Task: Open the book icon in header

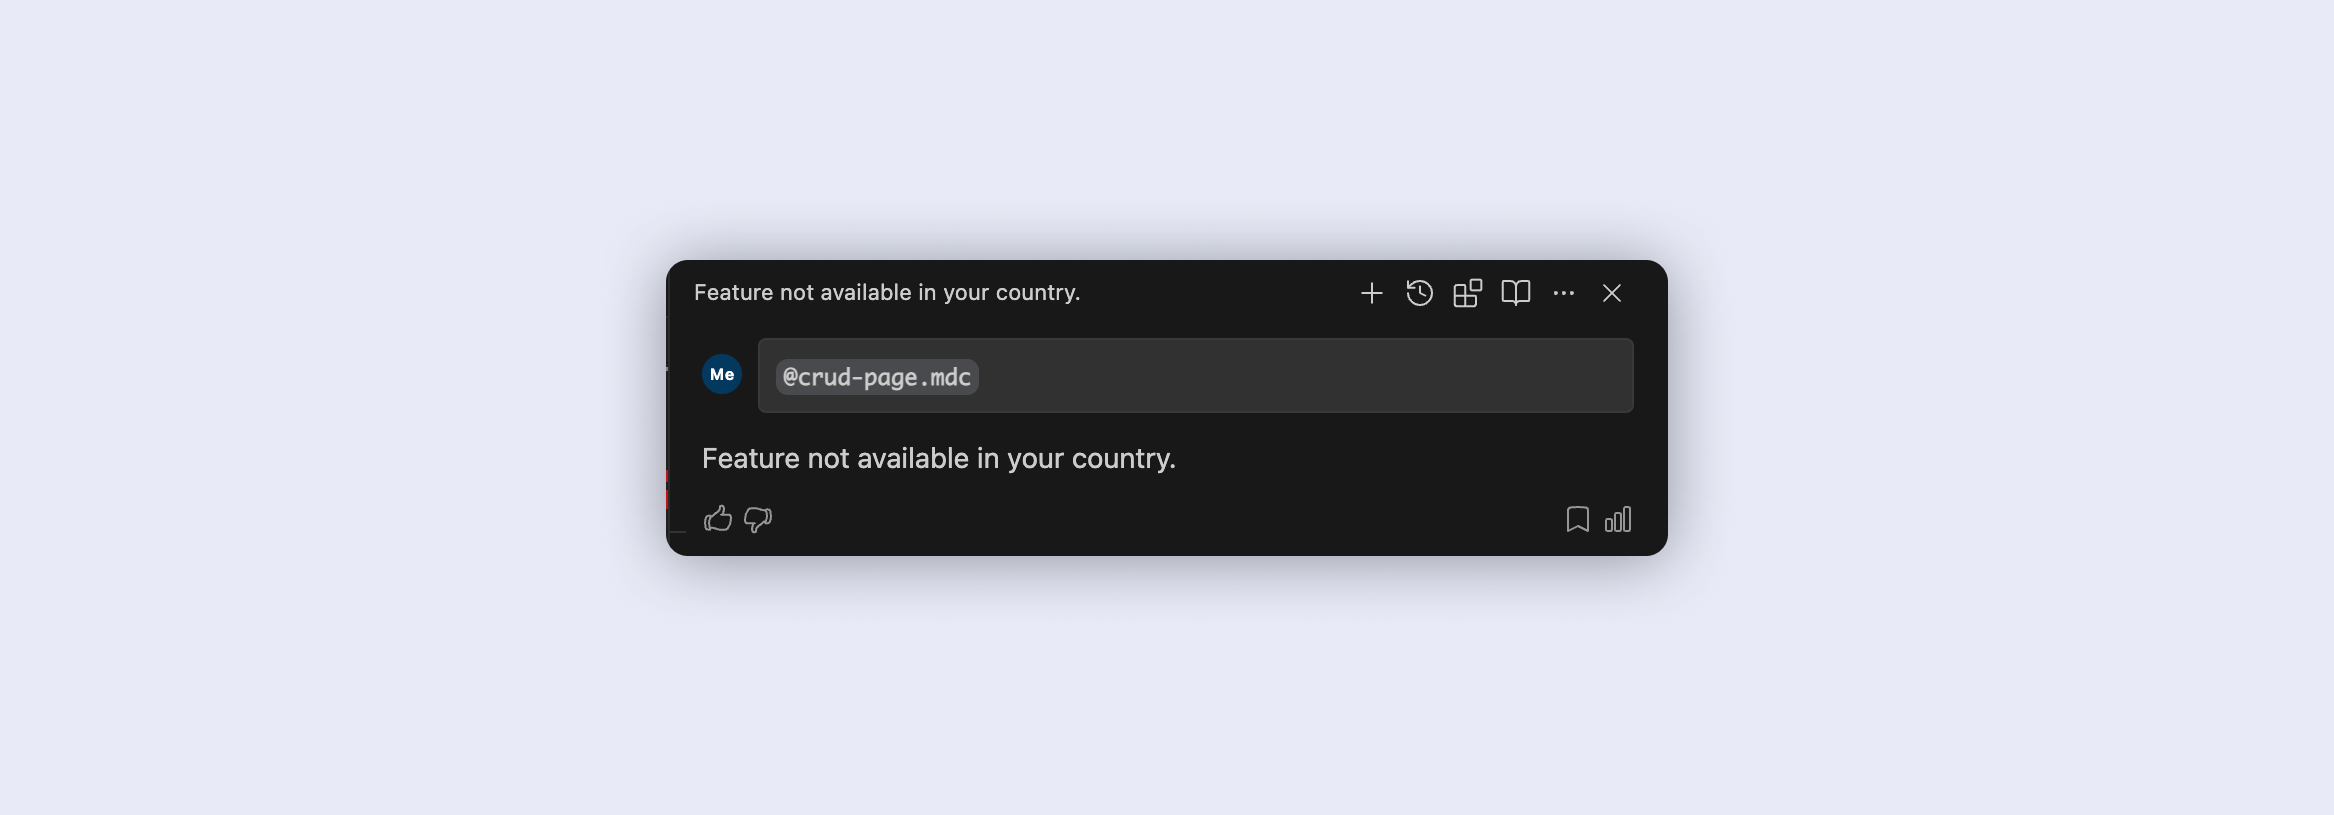Action: 1515,293
